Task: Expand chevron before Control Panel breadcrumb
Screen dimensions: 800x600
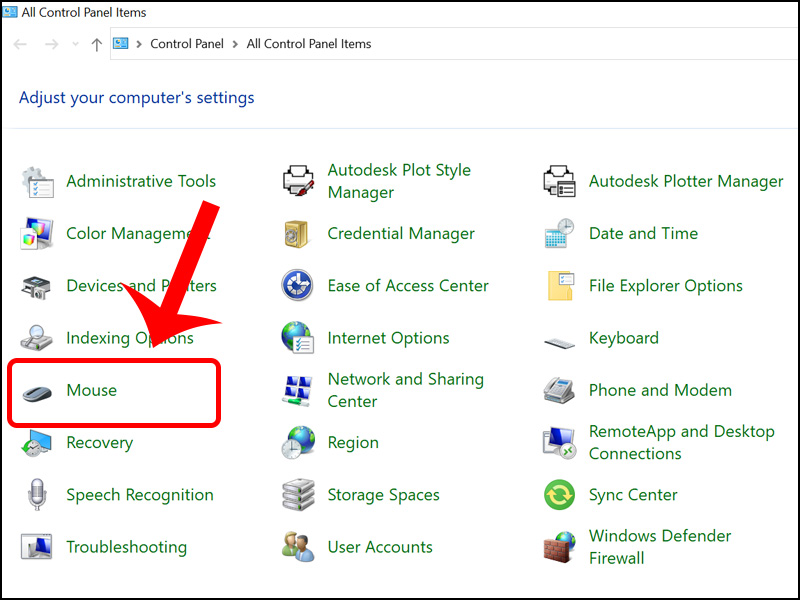Action: pos(139,44)
